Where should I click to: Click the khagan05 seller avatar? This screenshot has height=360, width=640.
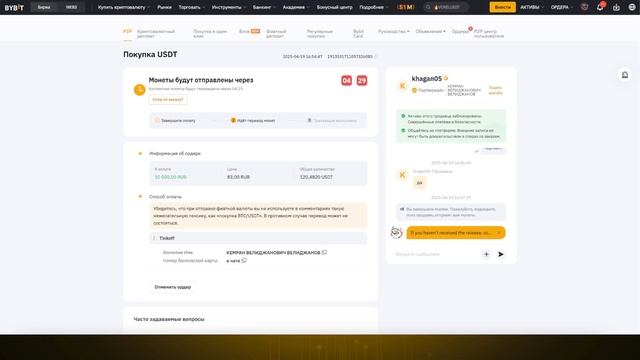pyautogui.click(x=402, y=86)
